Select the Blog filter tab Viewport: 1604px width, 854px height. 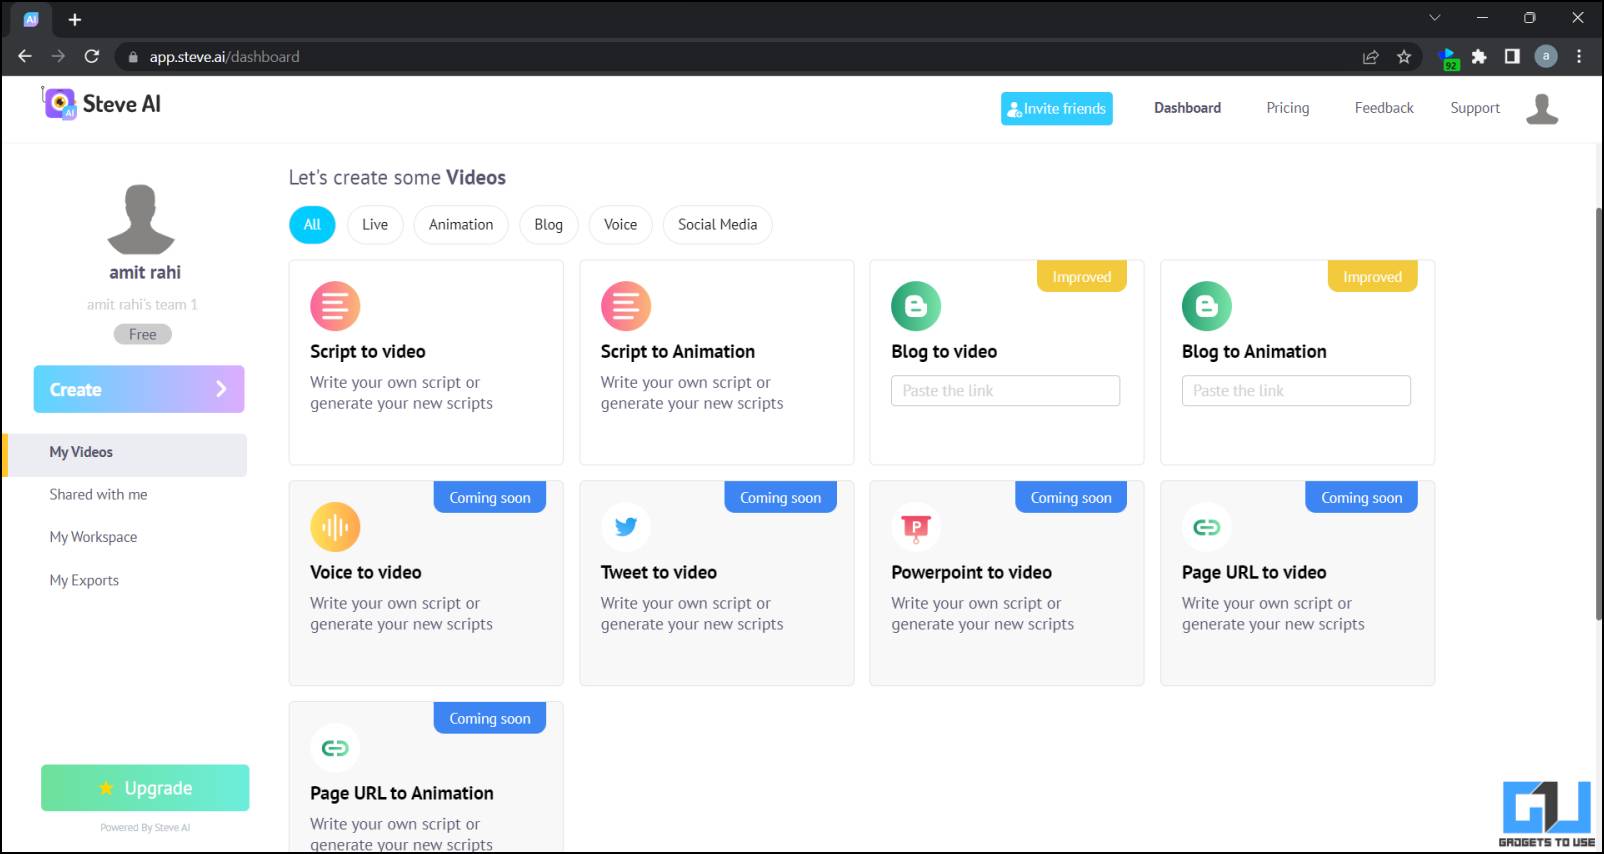548,225
